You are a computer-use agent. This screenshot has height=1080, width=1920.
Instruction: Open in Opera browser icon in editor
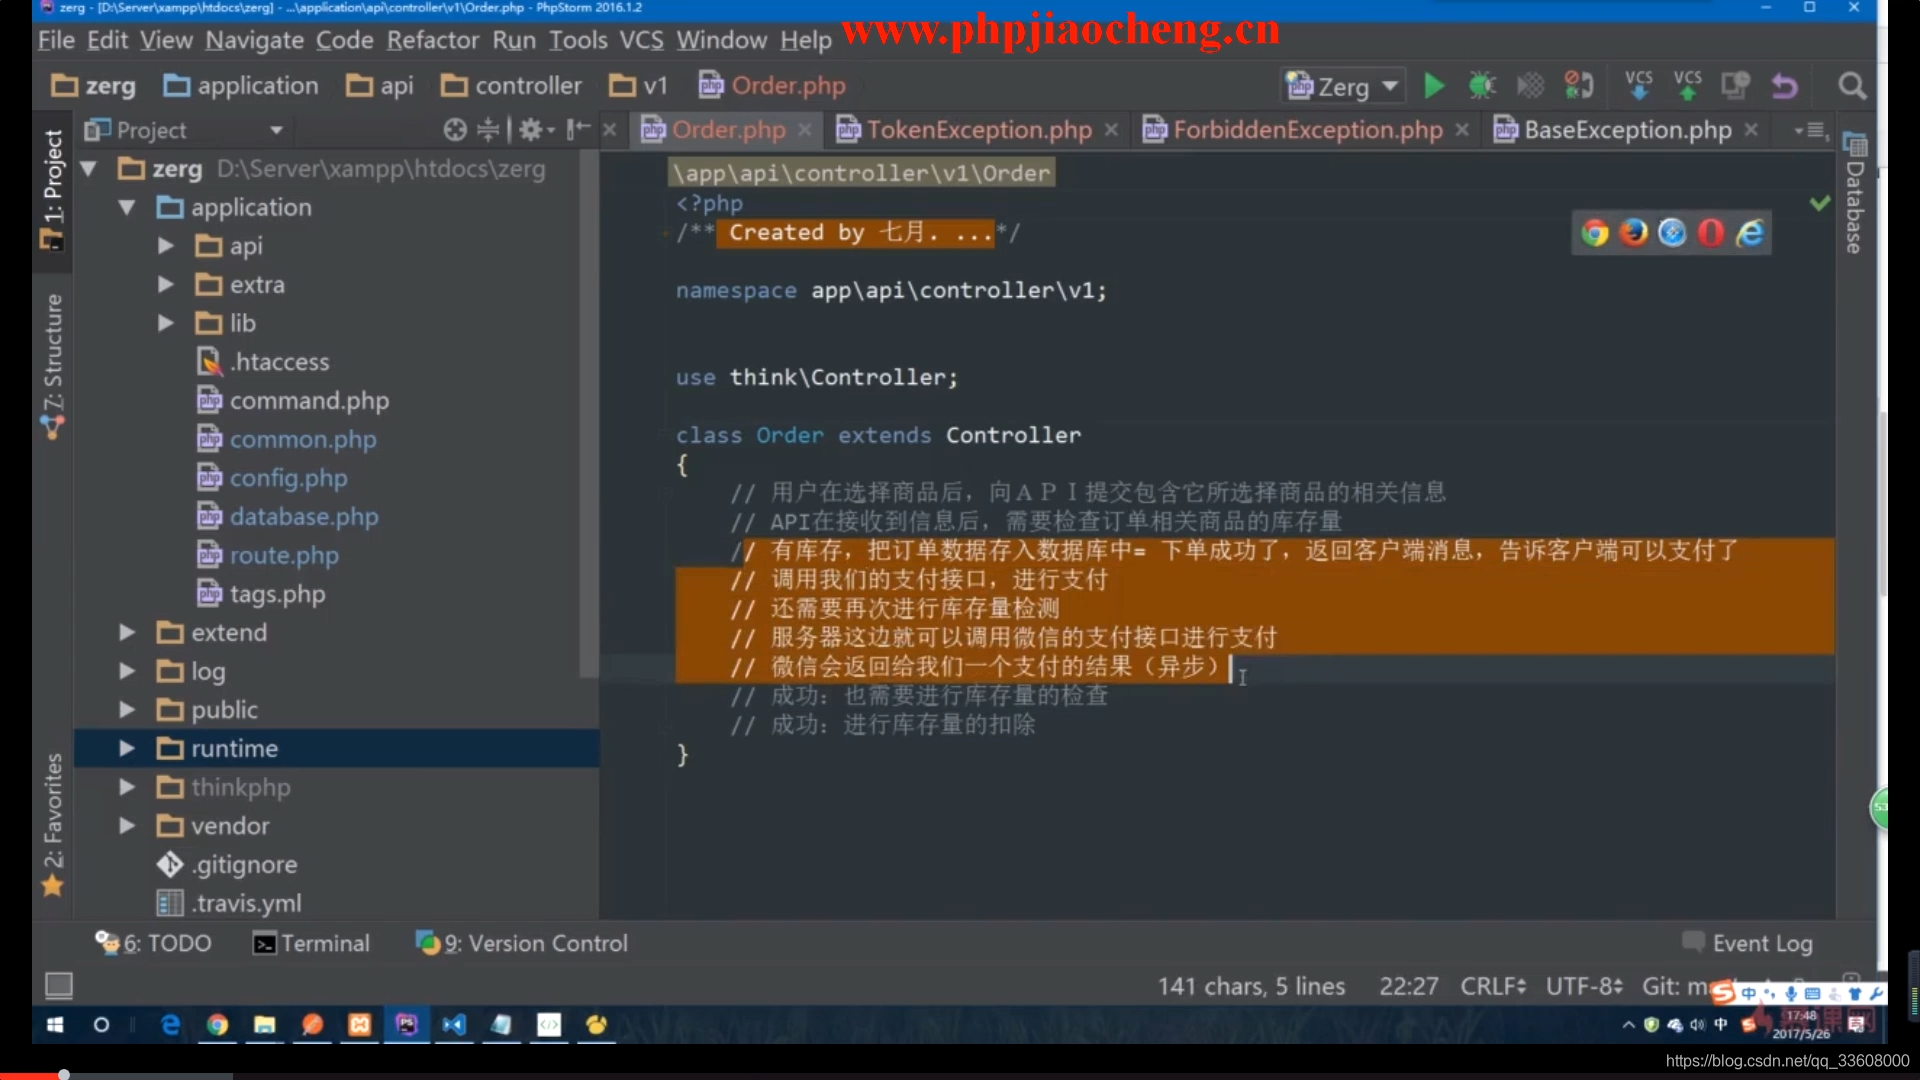(x=1711, y=233)
